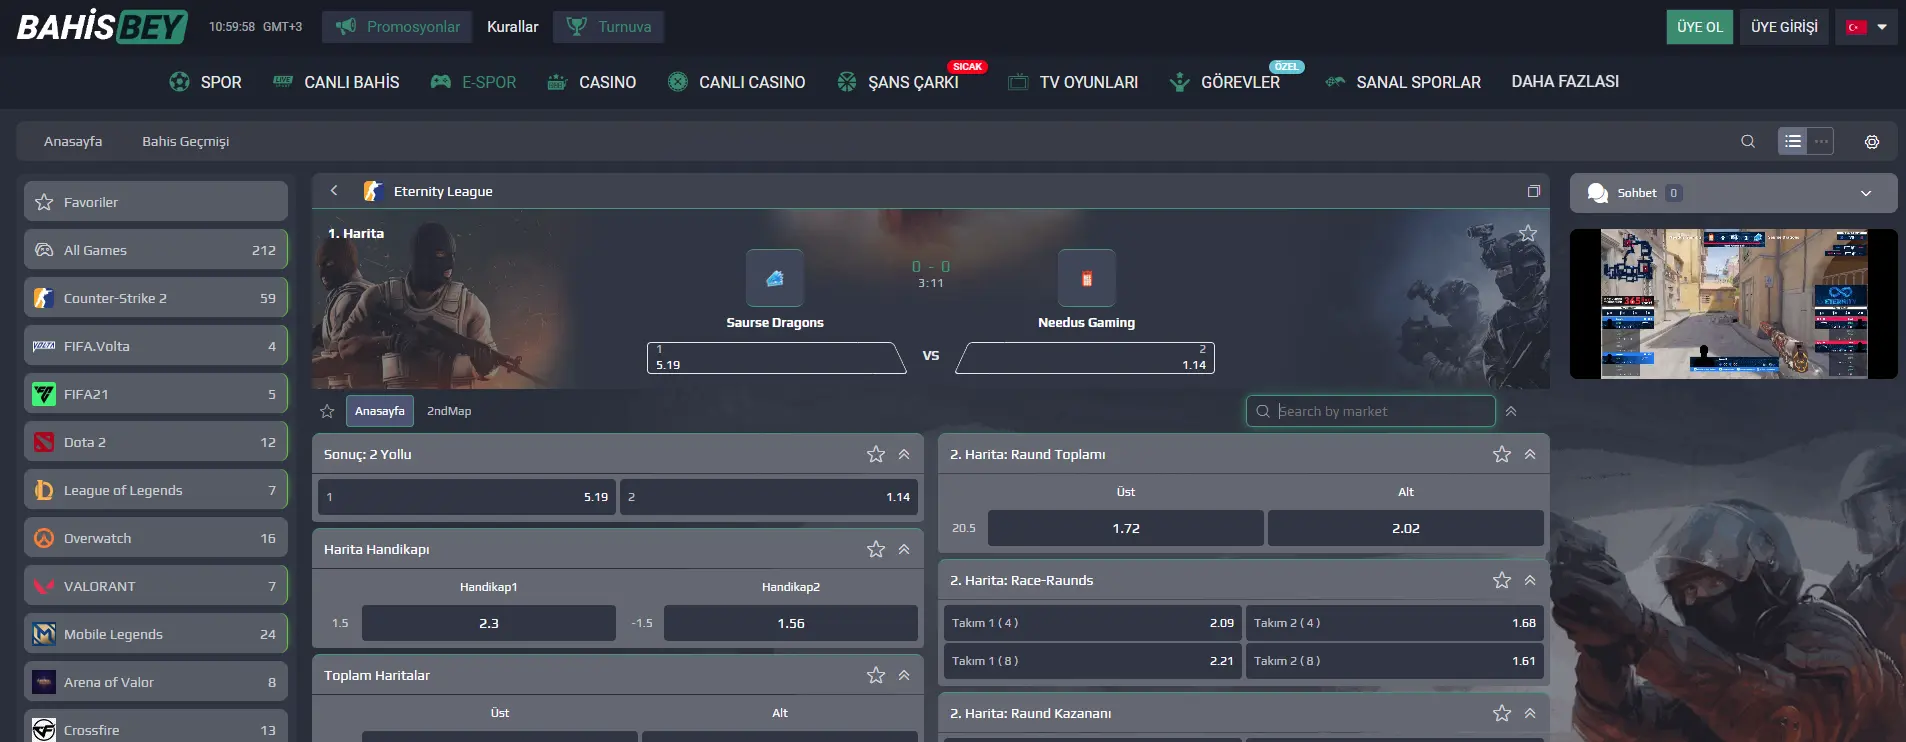Viewport: 1906px width, 742px height.
Task: Open settings gear icon
Action: coord(1872,142)
